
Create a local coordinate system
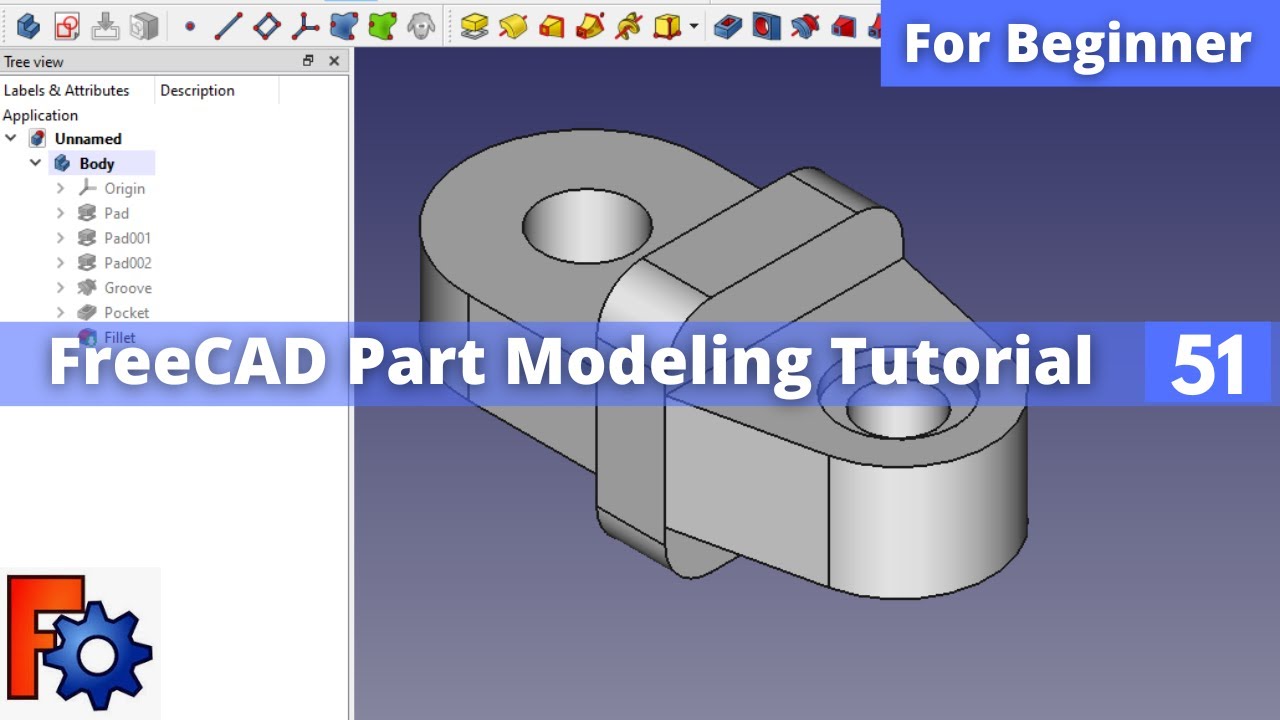point(305,26)
